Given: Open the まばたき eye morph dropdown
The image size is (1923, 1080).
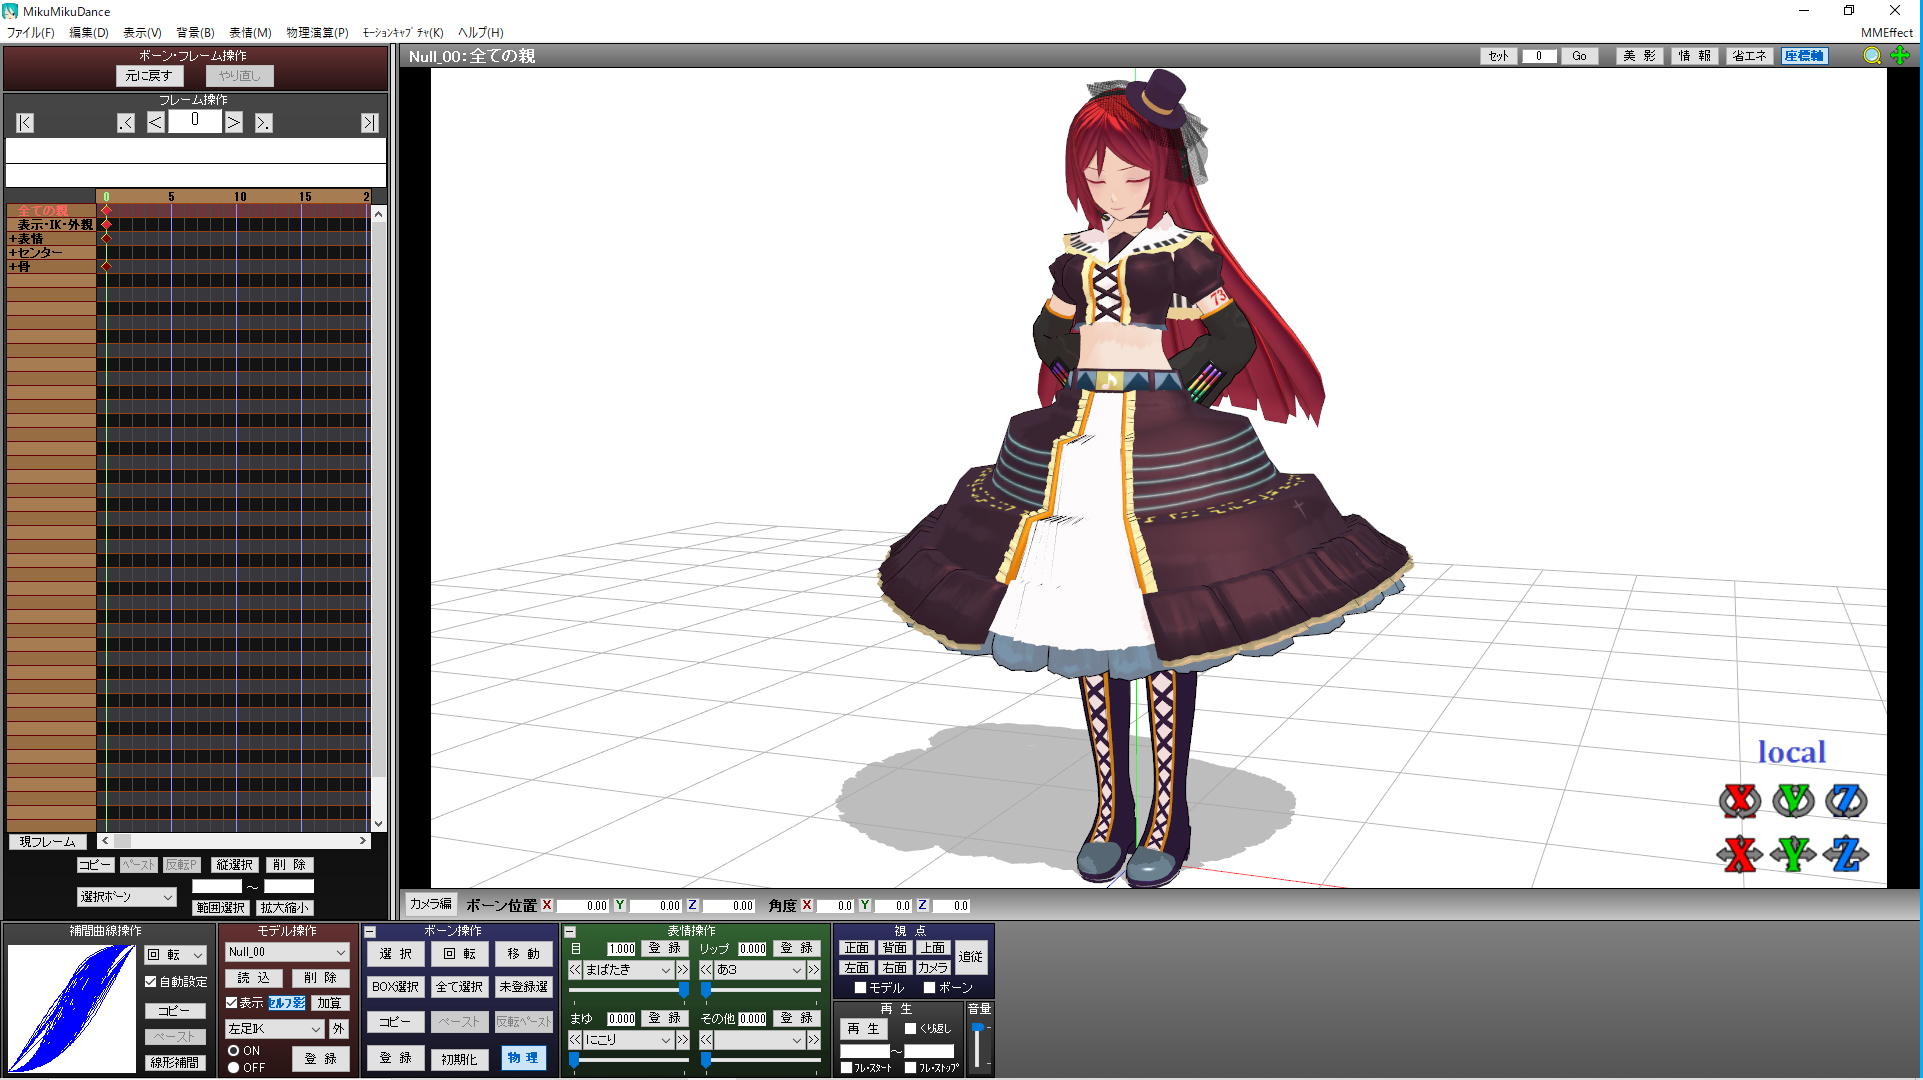Looking at the screenshot, I should pos(629,970).
